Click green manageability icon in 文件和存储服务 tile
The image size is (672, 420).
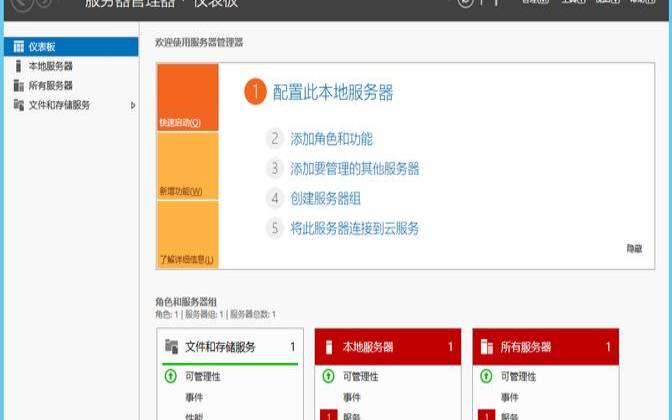coord(171,376)
